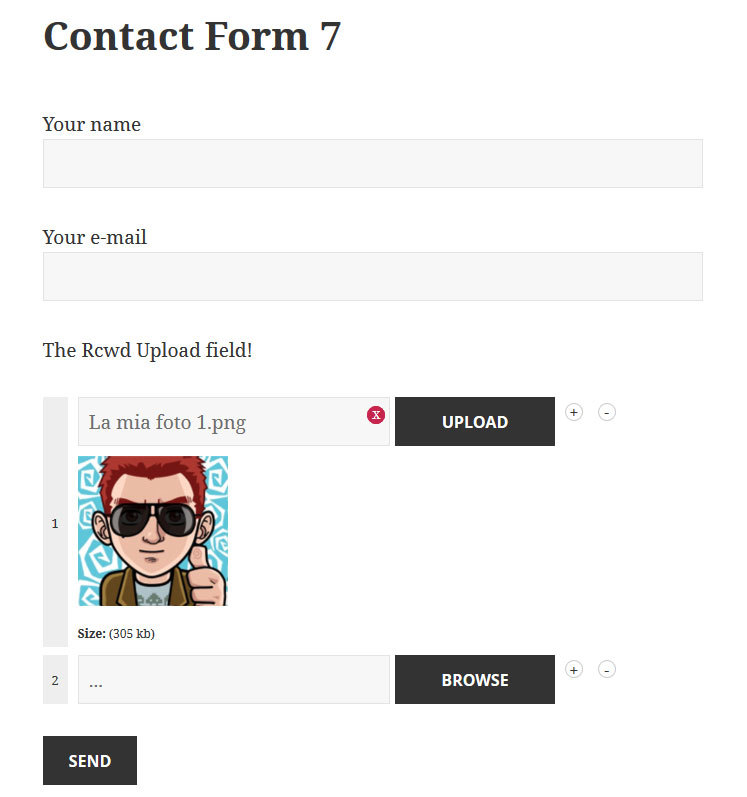Screen dimensions: 747x797
Task: Click the row 1 number handle
Action: [x=55, y=522]
